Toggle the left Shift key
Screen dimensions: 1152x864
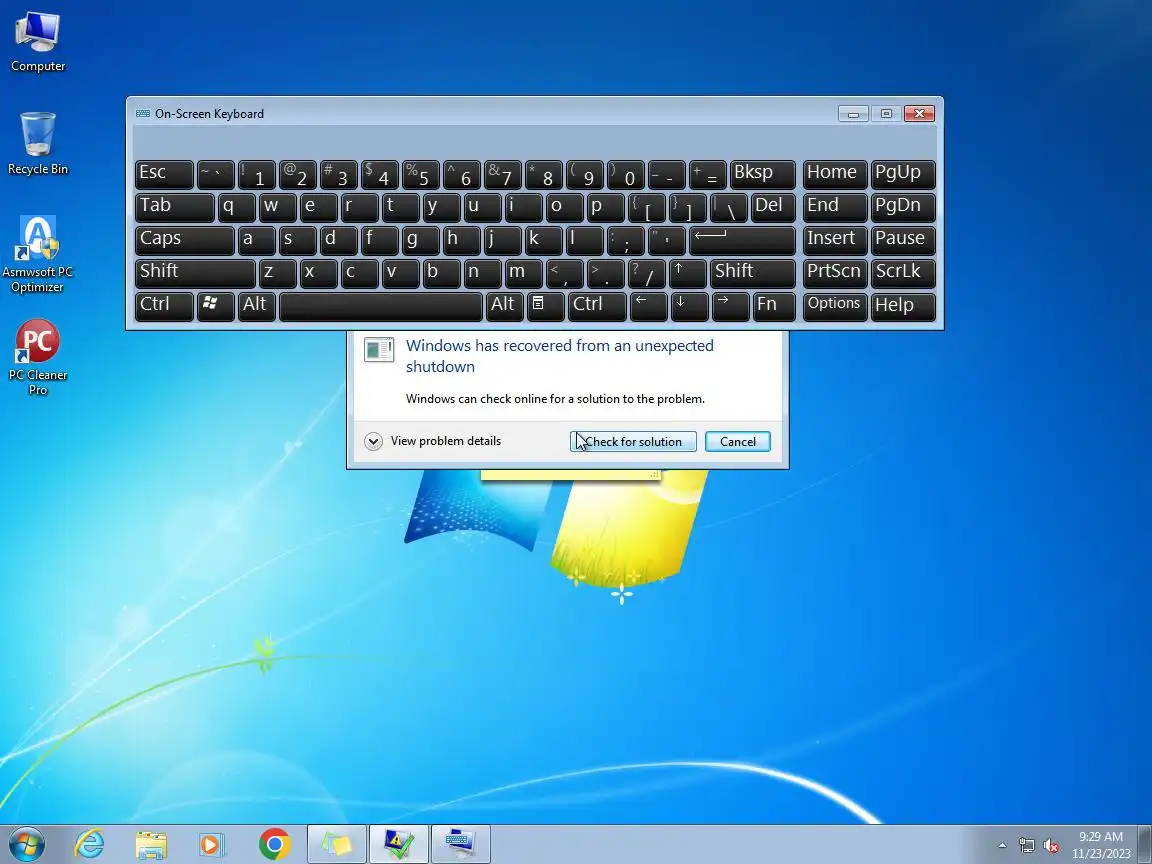tap(195, 273)
